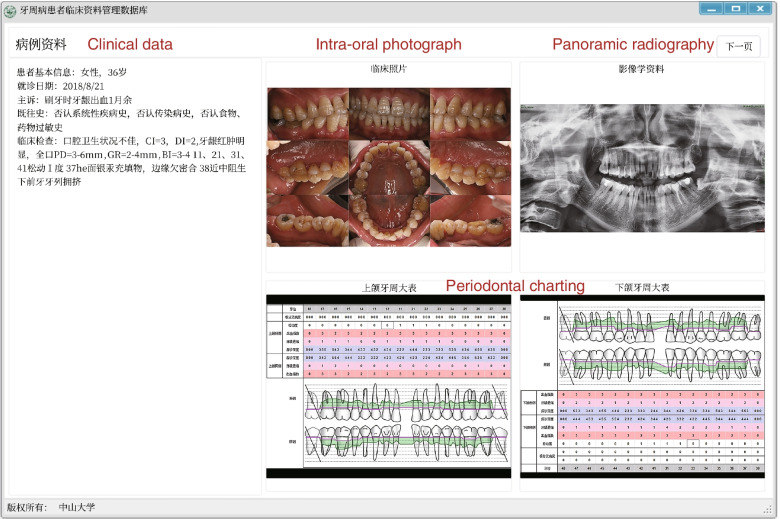Maximize the database window
Viewport: 780px width, 519px height.
[736, 9]
